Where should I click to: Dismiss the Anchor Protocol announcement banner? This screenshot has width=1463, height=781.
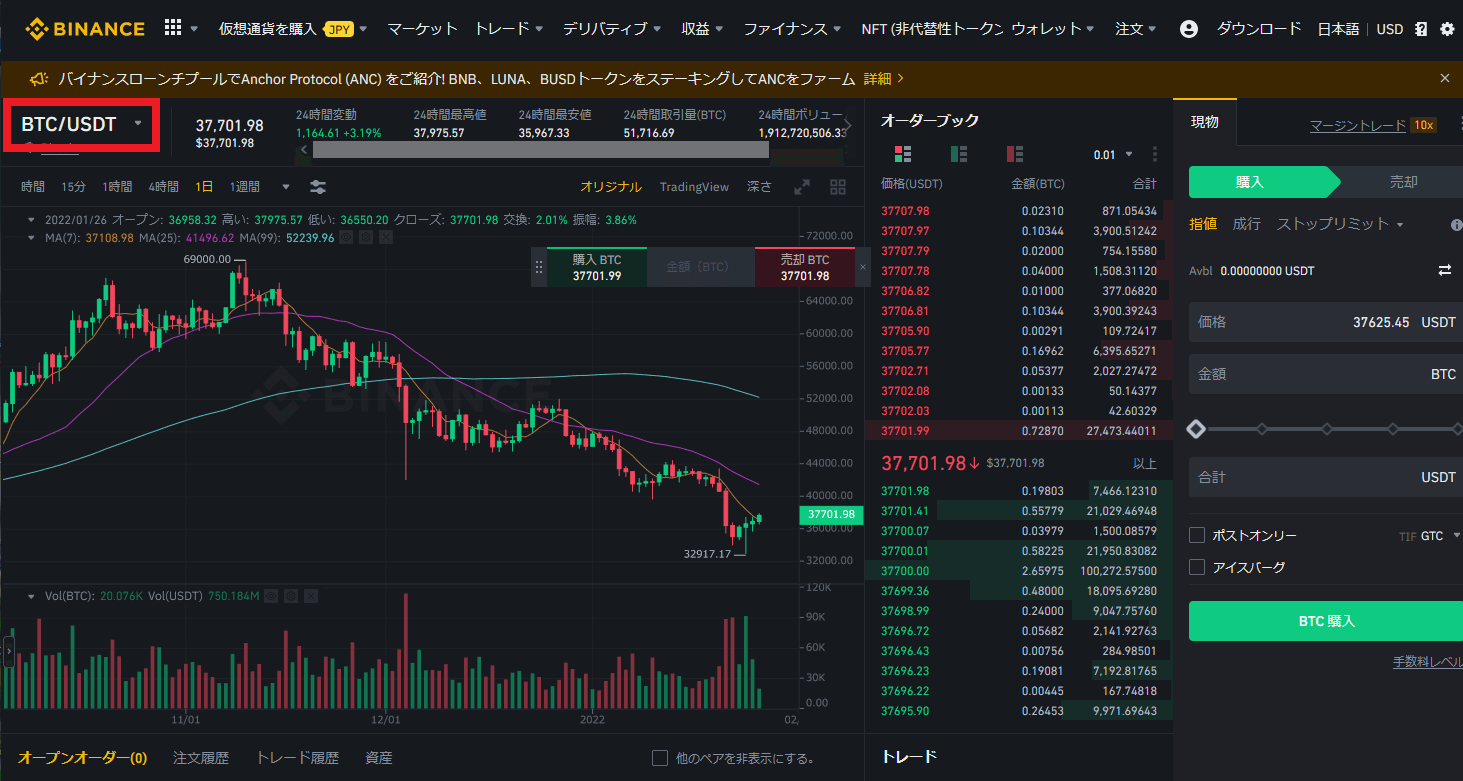click(x=1444, y=78)
